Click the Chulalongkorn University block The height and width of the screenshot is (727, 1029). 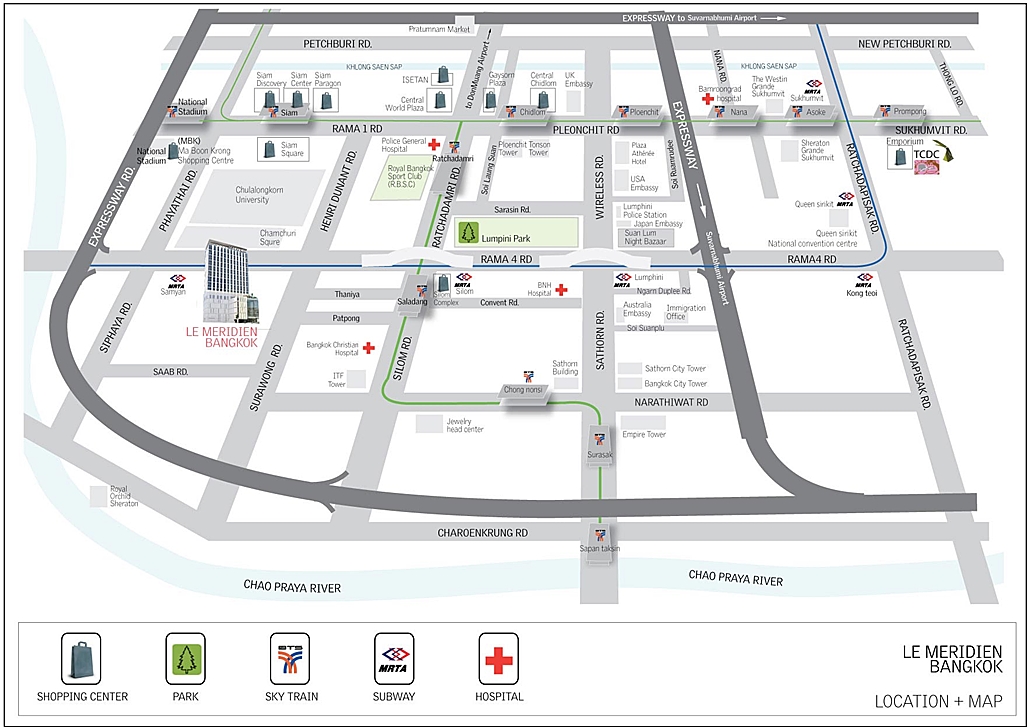point(259,195)
